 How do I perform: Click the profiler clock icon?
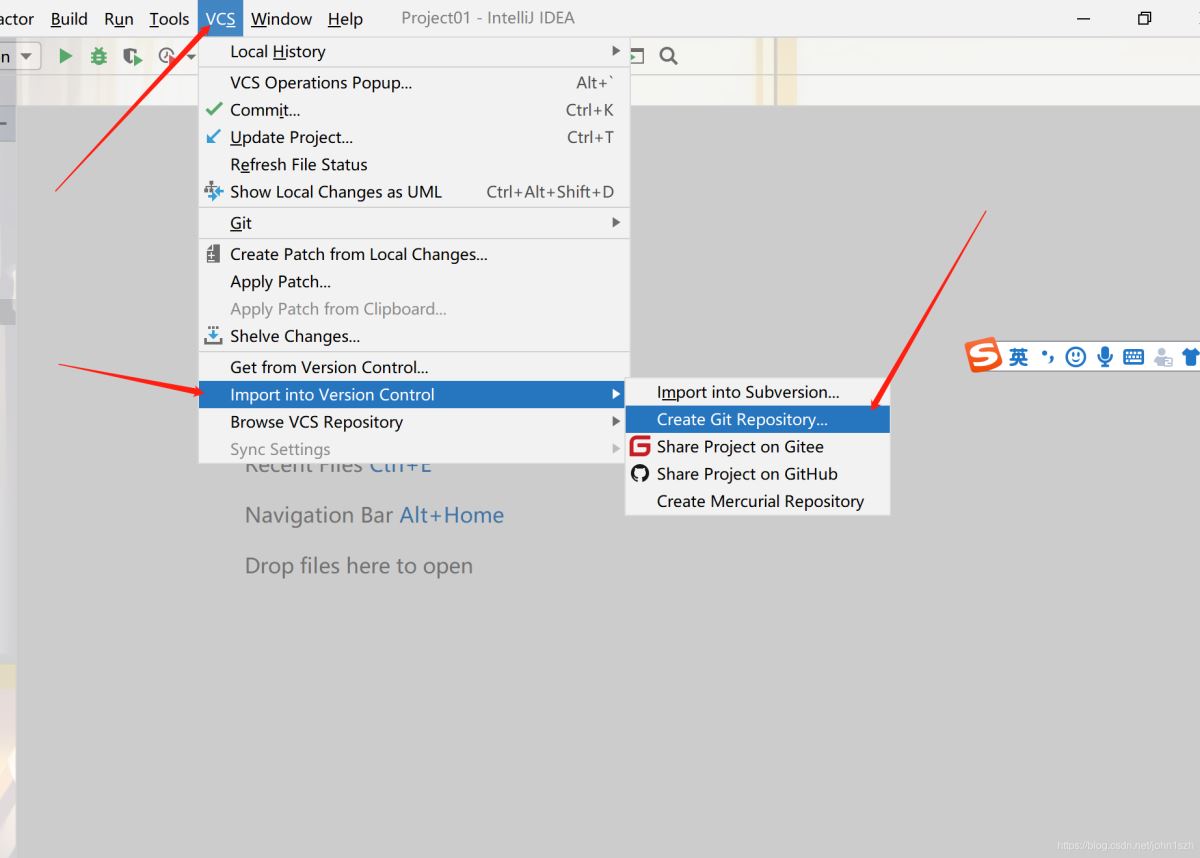pyautogui.click(x=166, y=56)
